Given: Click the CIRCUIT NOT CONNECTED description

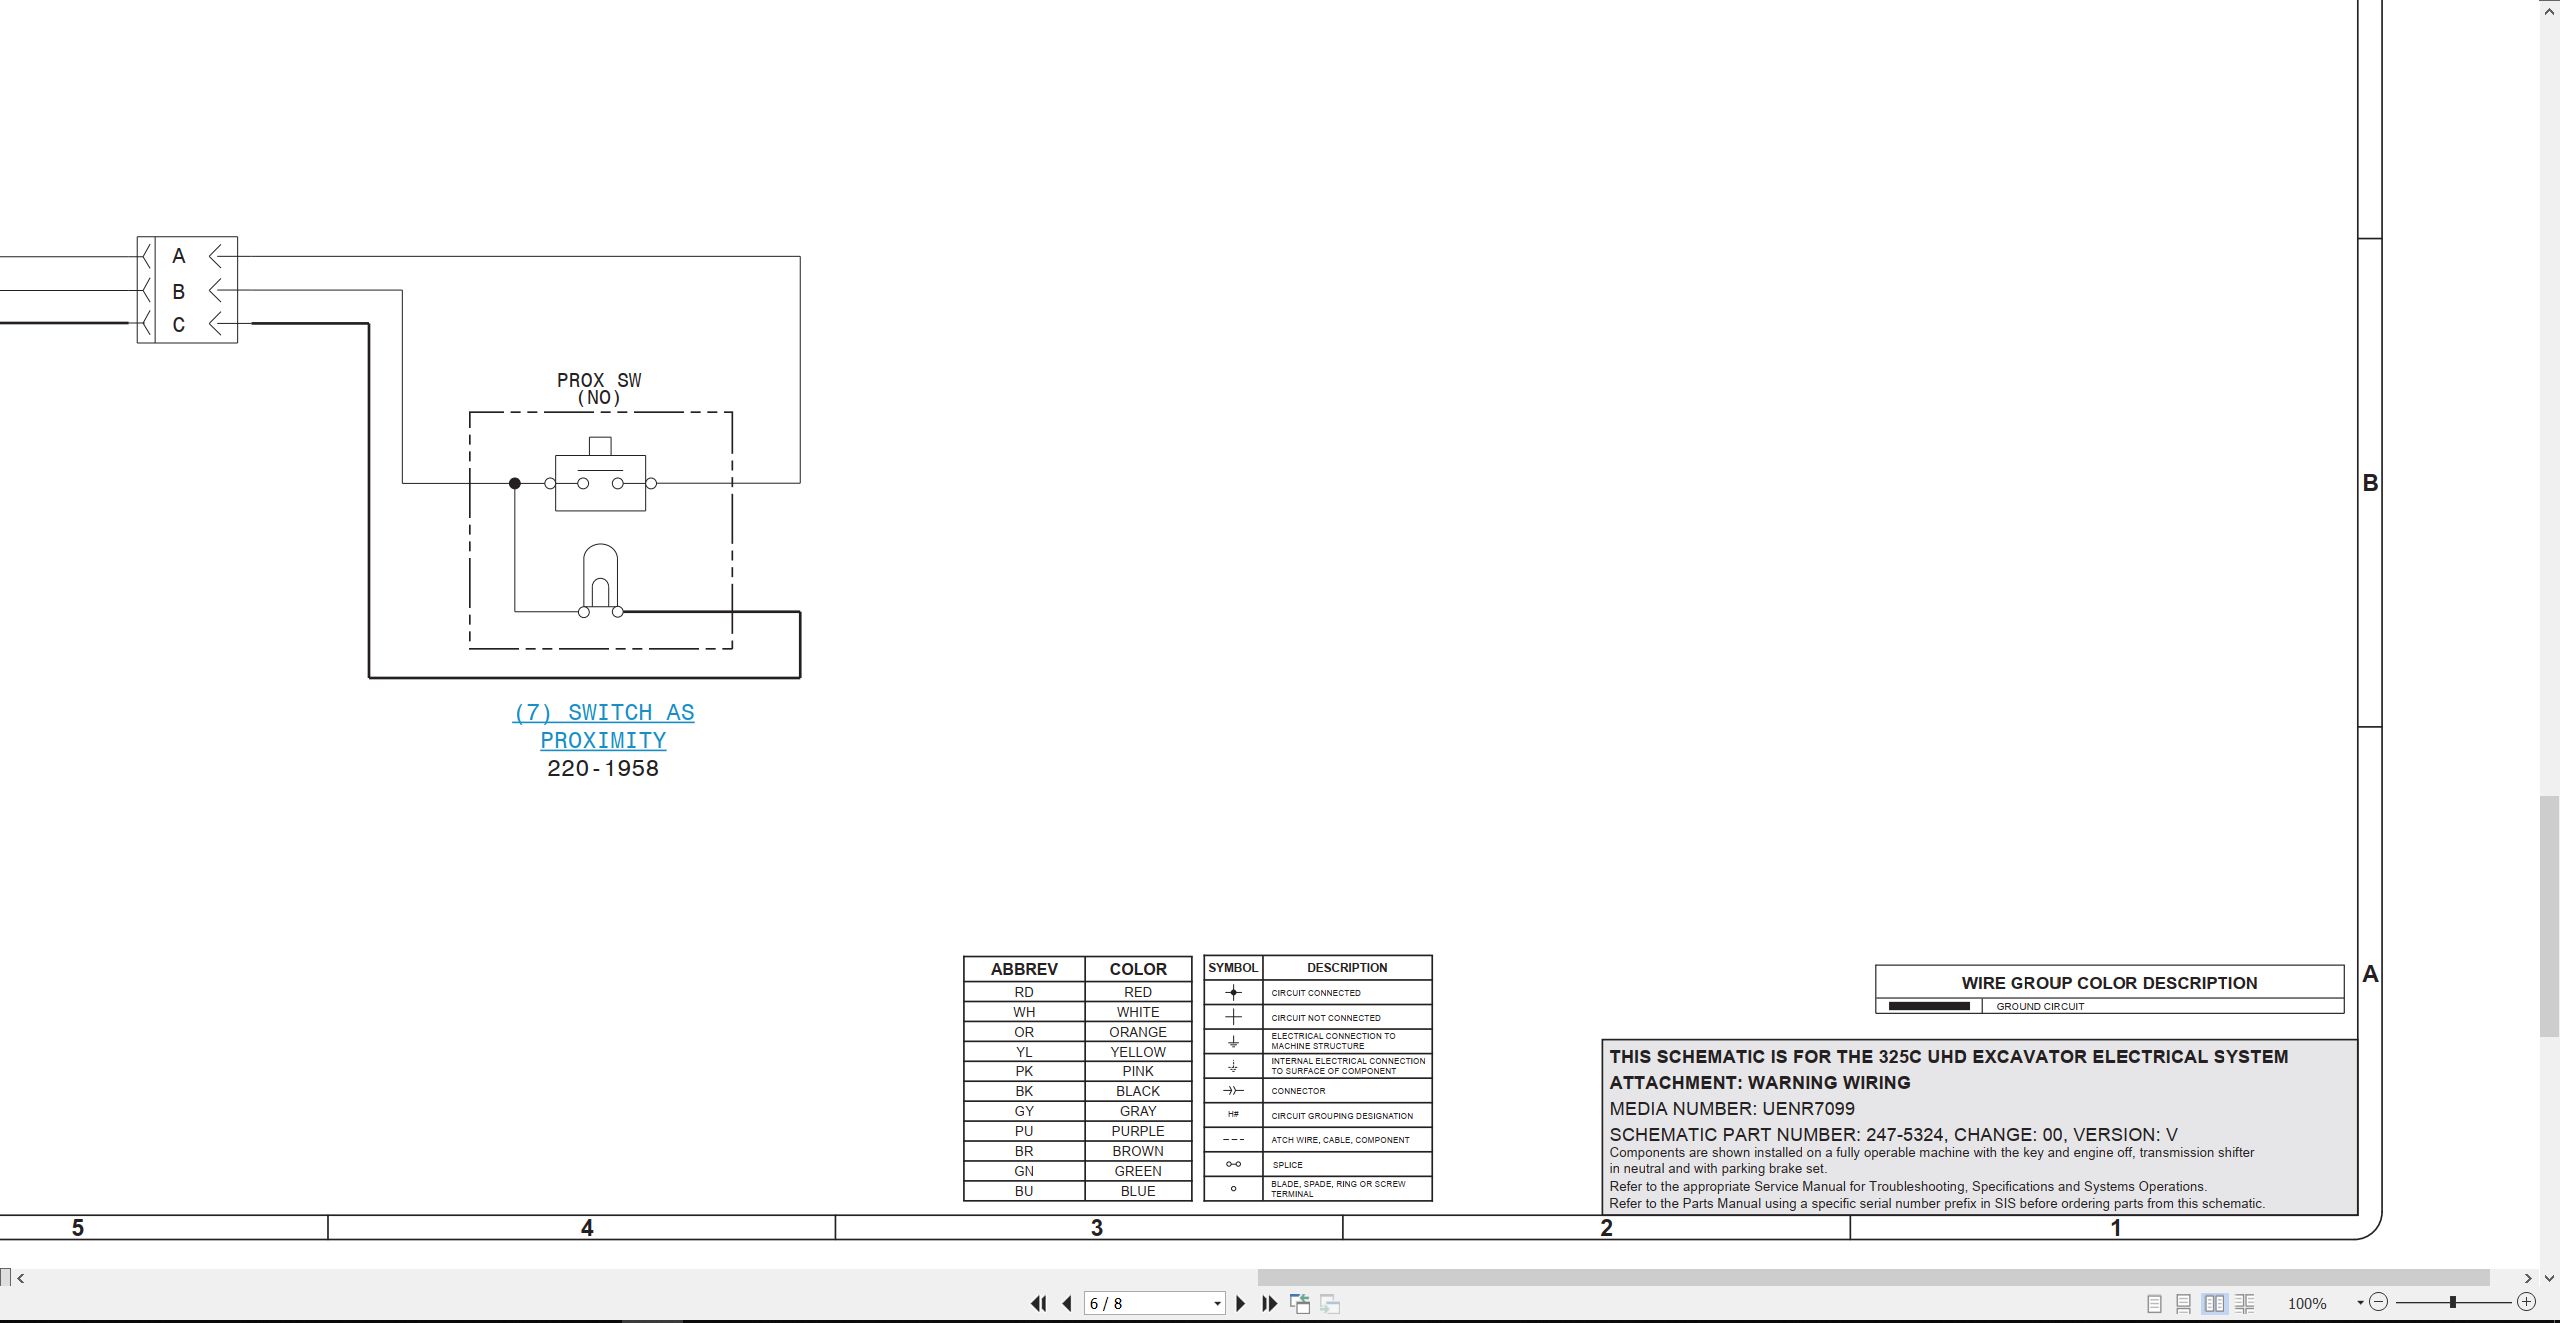Looking at the screenshot, I should 1326,1017.
